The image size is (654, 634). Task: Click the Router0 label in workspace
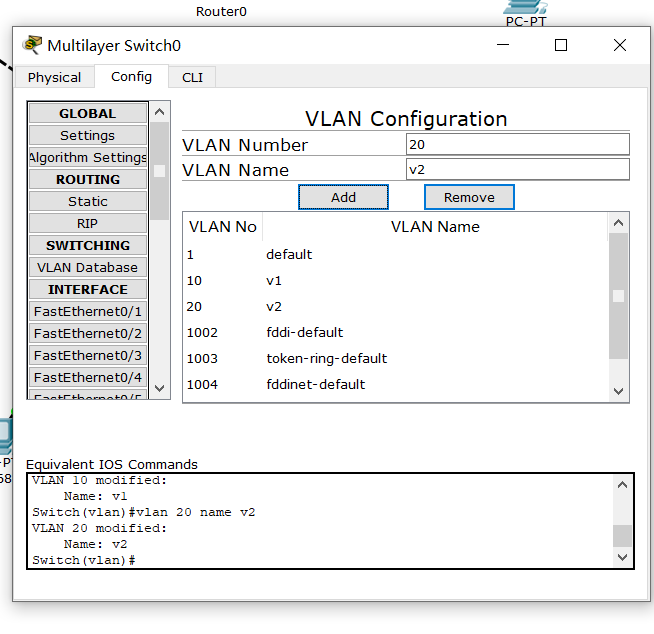click(x=221, y=11)
